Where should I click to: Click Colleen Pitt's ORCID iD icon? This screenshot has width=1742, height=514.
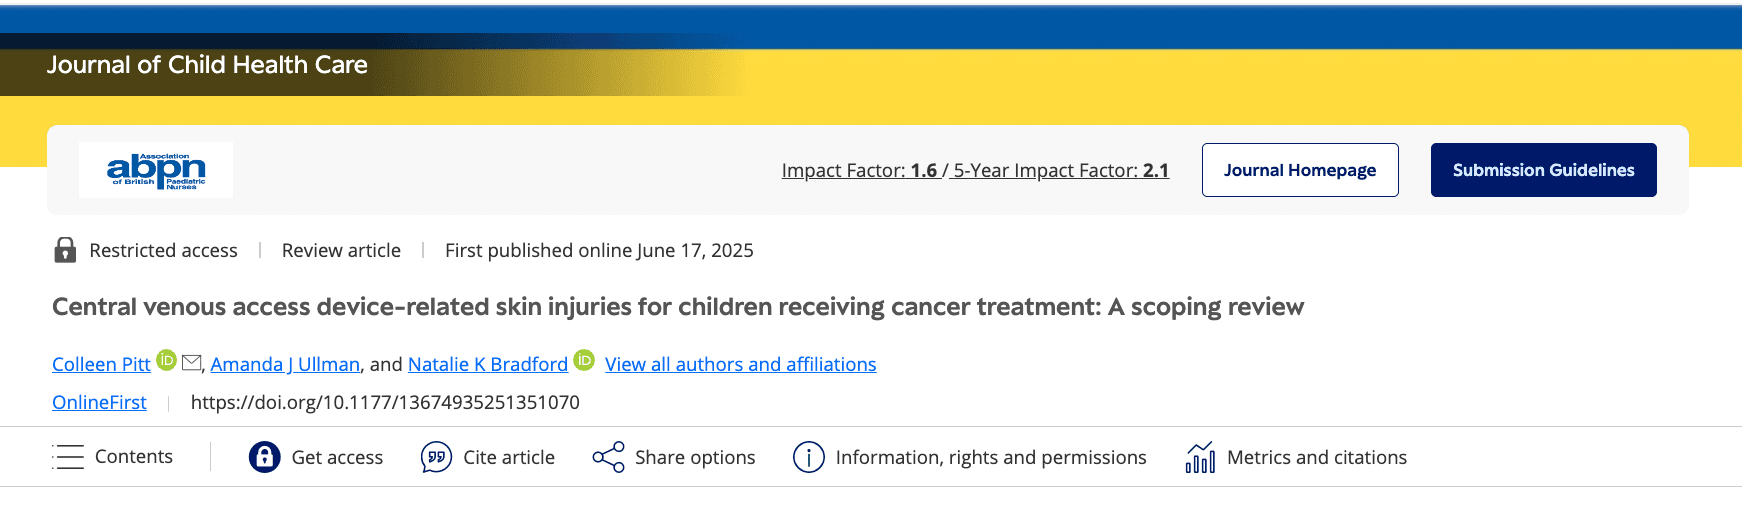(167, 360)
